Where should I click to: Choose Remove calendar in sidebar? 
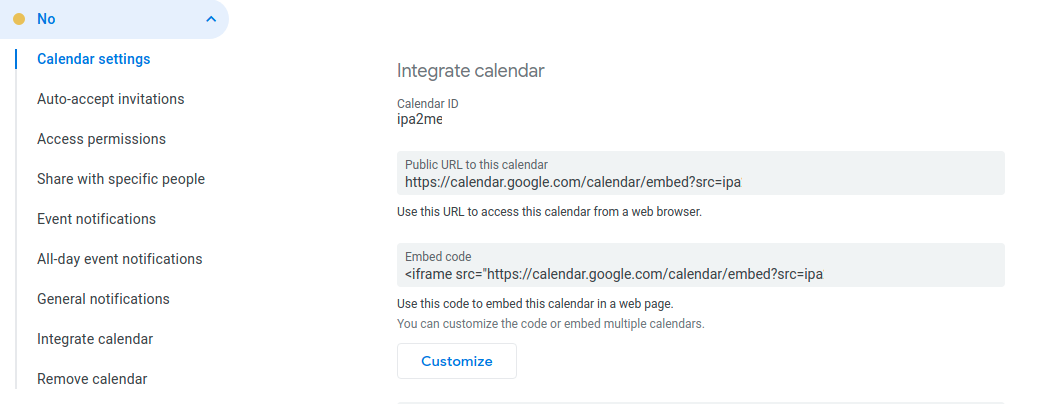[92, 379]
